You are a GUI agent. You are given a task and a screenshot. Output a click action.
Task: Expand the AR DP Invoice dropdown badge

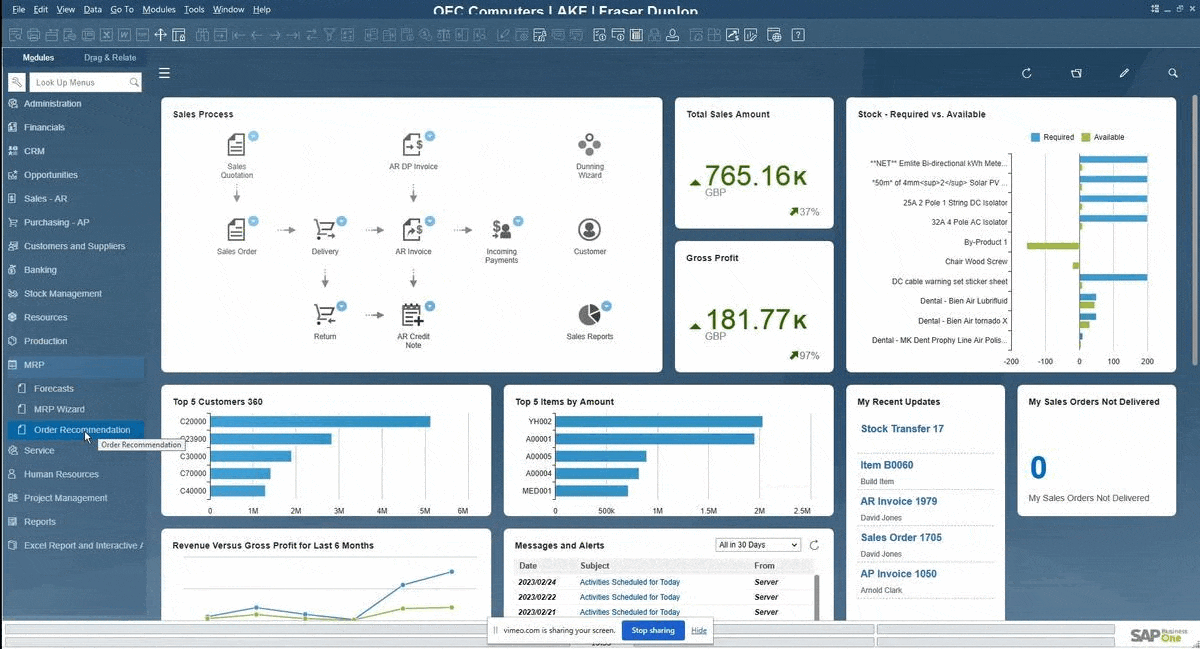[430, 136]
